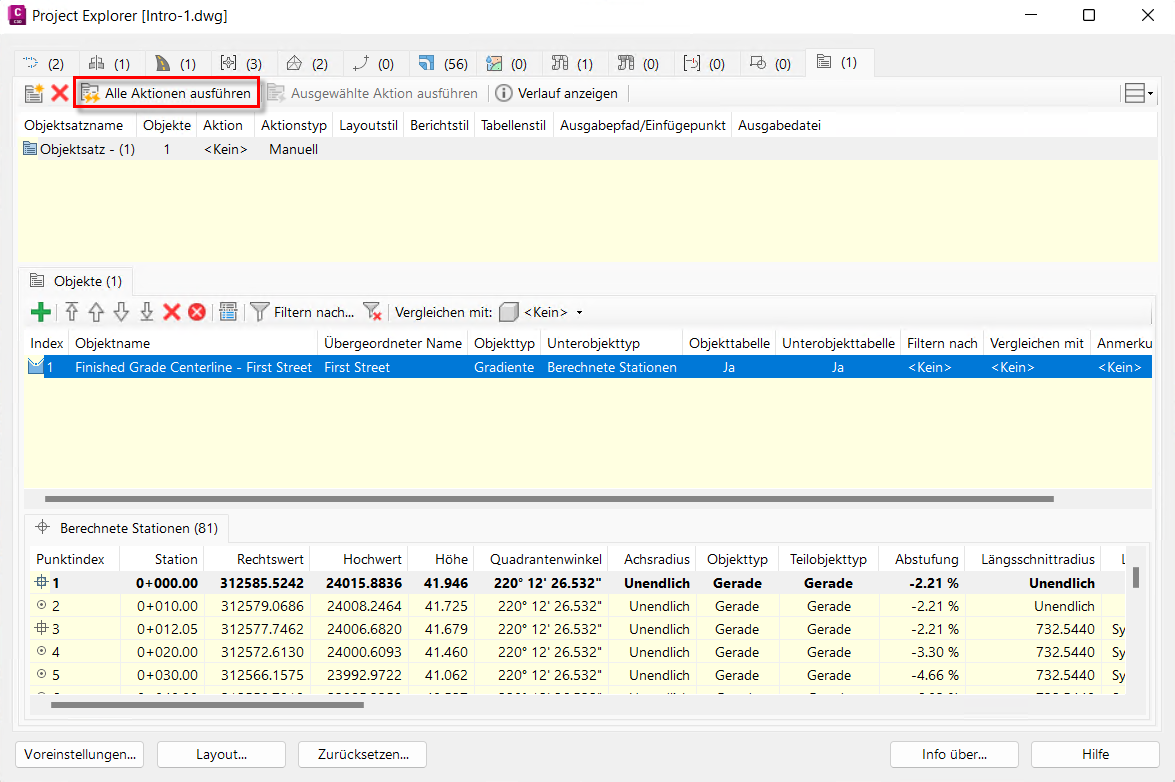Screen dimensions: 1175x782
Task: Open the window layout dropdown at top right
Action: click(1138, 94)
